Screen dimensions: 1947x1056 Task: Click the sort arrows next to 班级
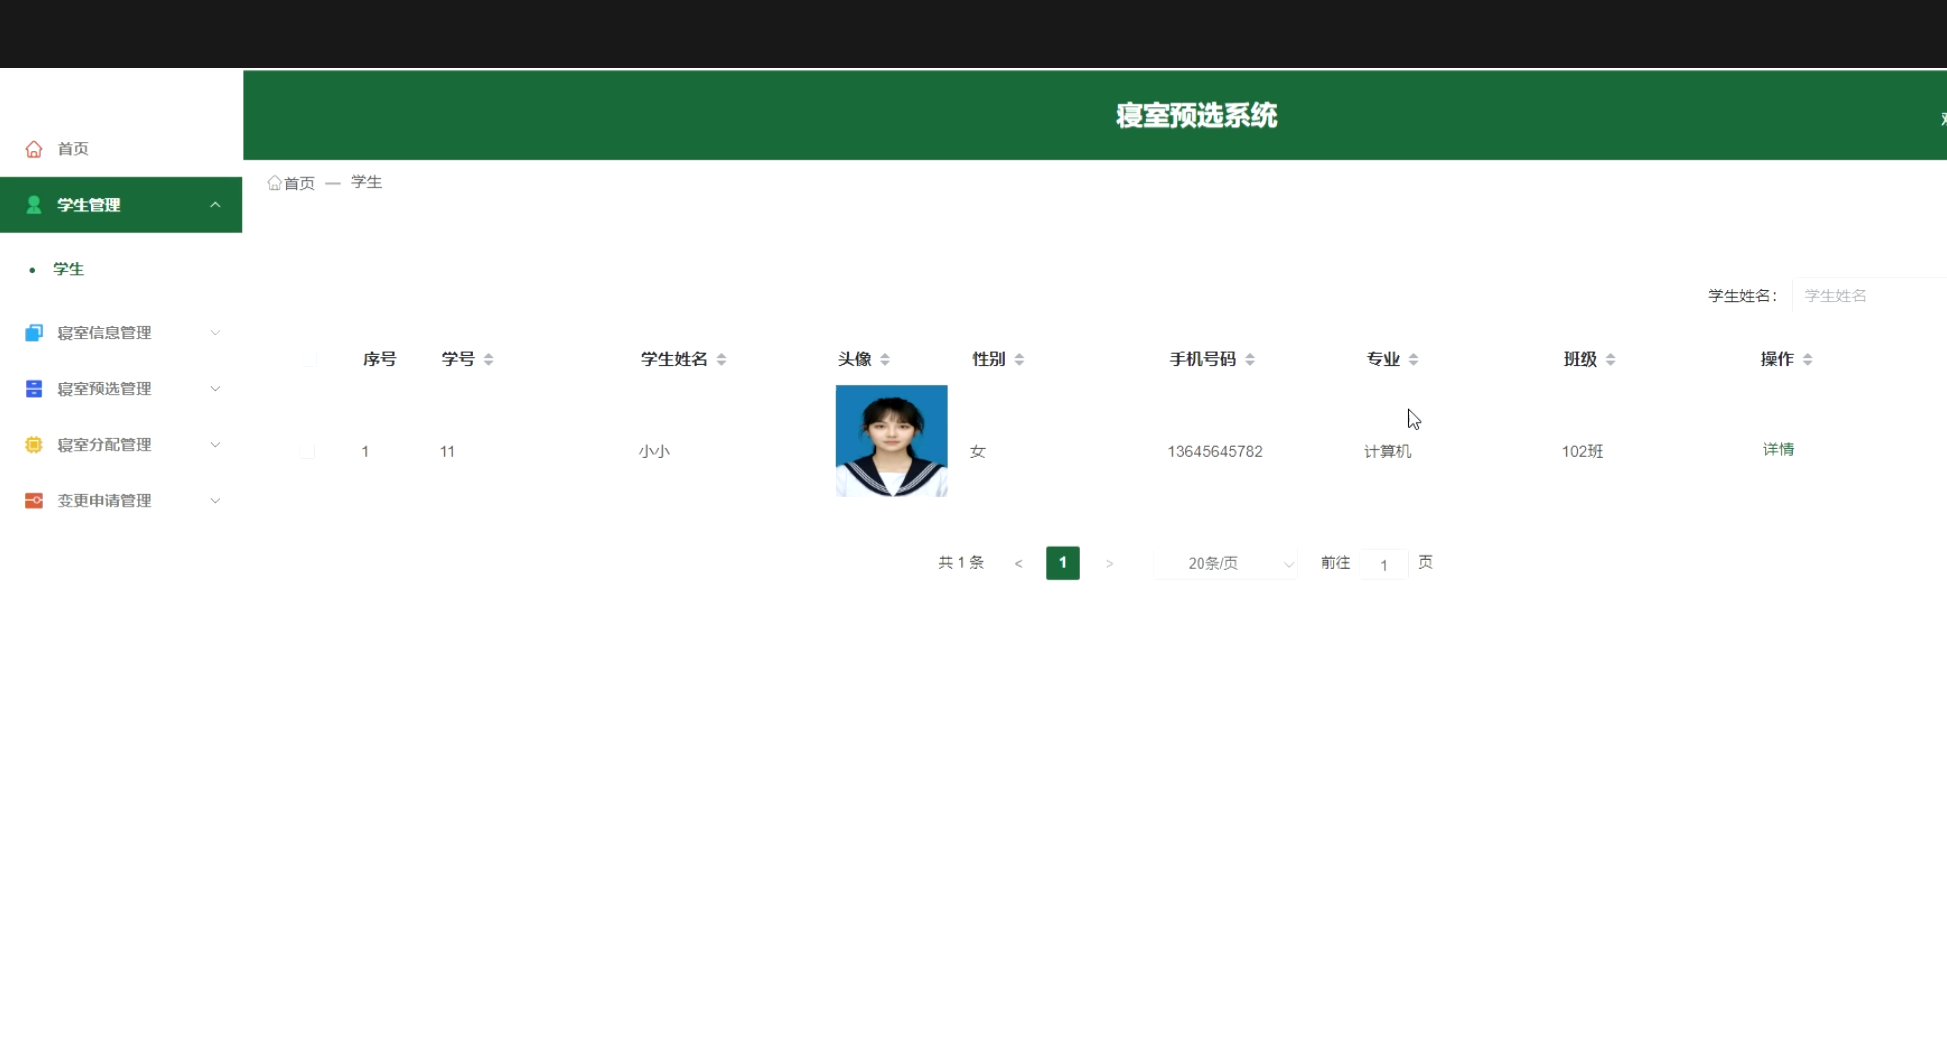tap(1610, 360)
